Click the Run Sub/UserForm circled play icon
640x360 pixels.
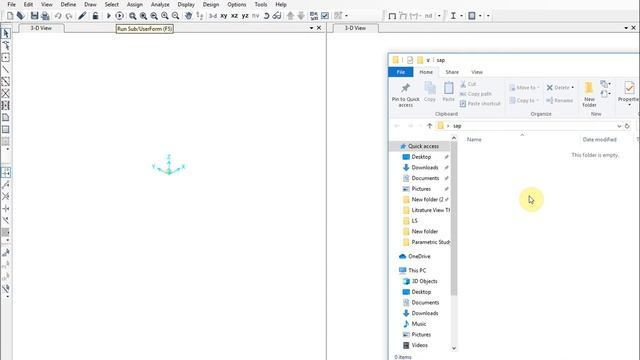(119, 16)
